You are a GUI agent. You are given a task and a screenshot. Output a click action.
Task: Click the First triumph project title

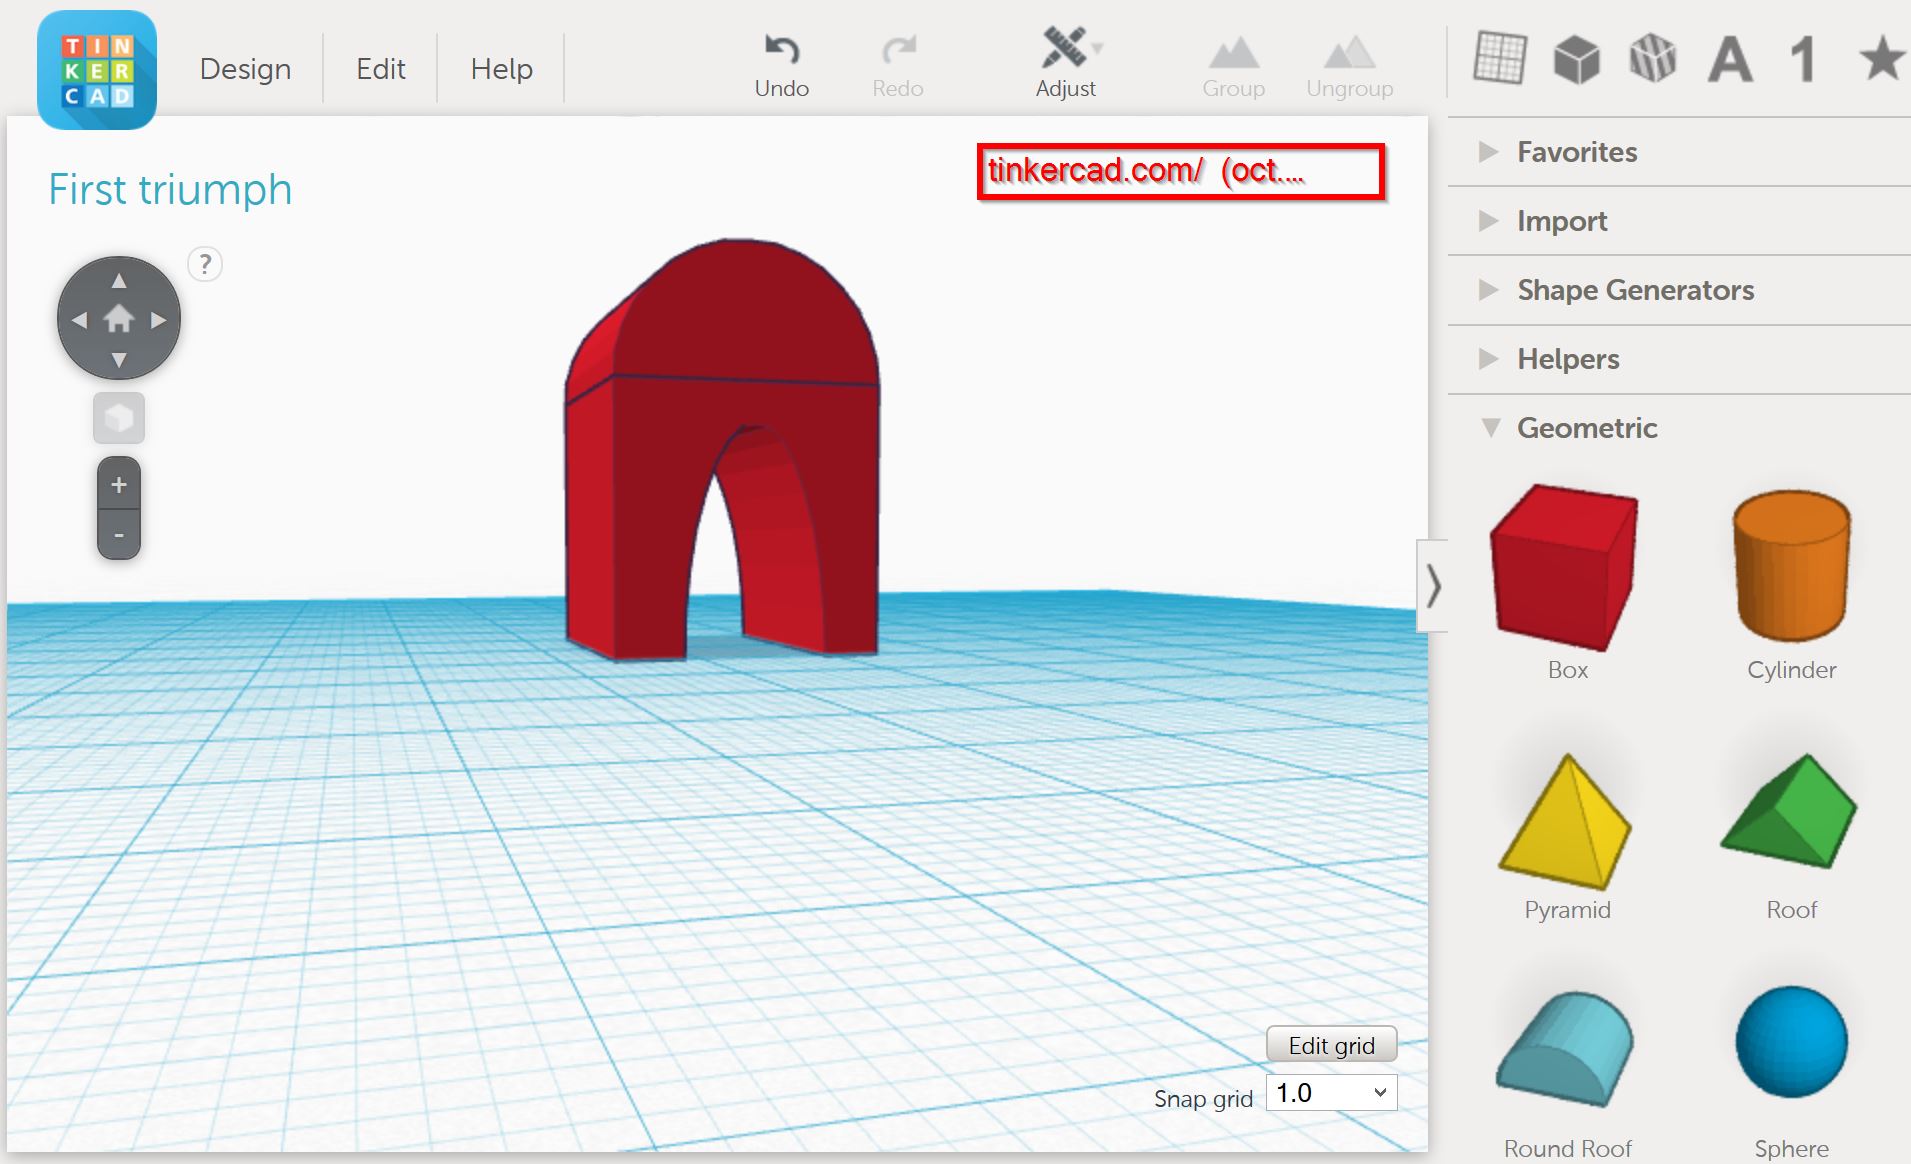click(170, 189)
